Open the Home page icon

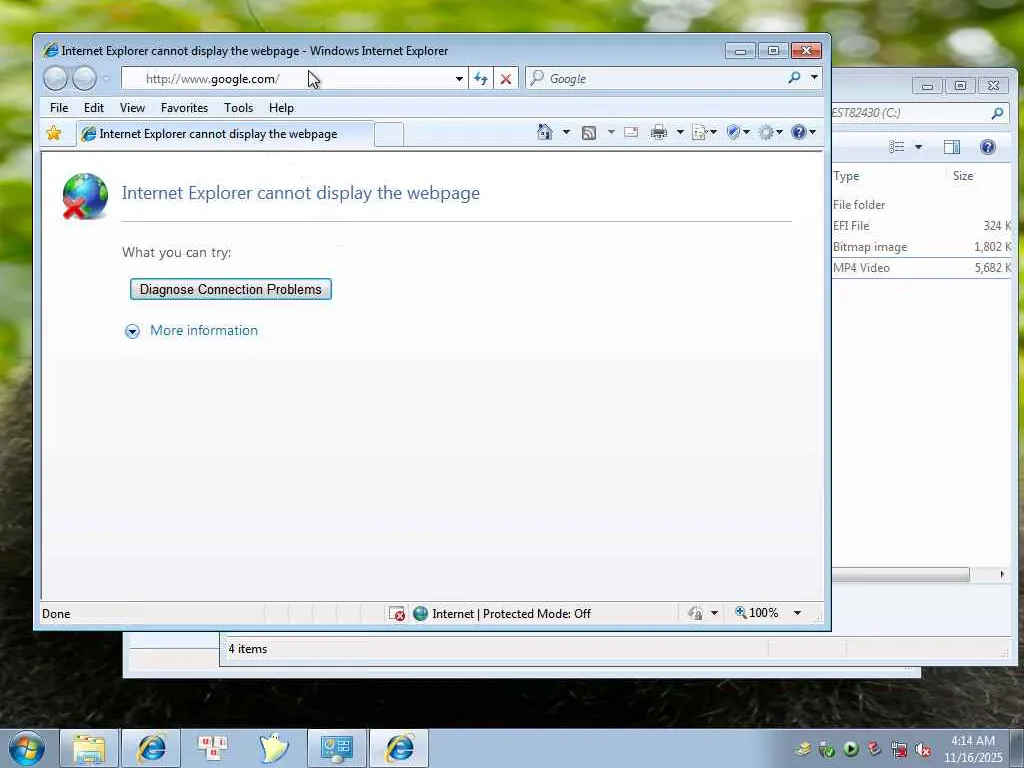545,133
